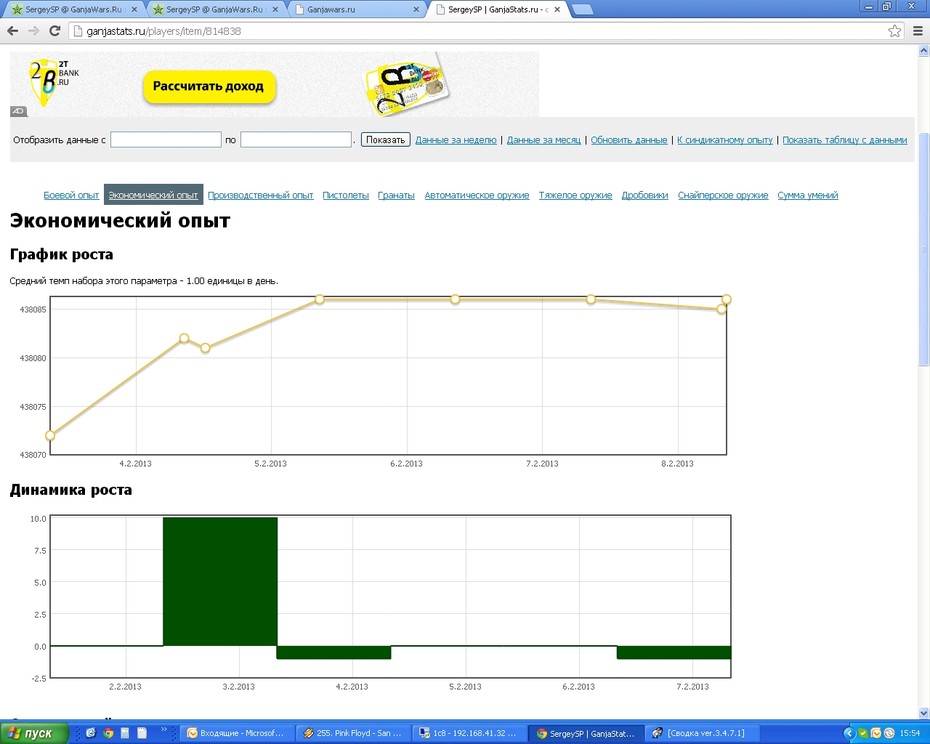Click the first data point on growth graph

tap(50, 435)
